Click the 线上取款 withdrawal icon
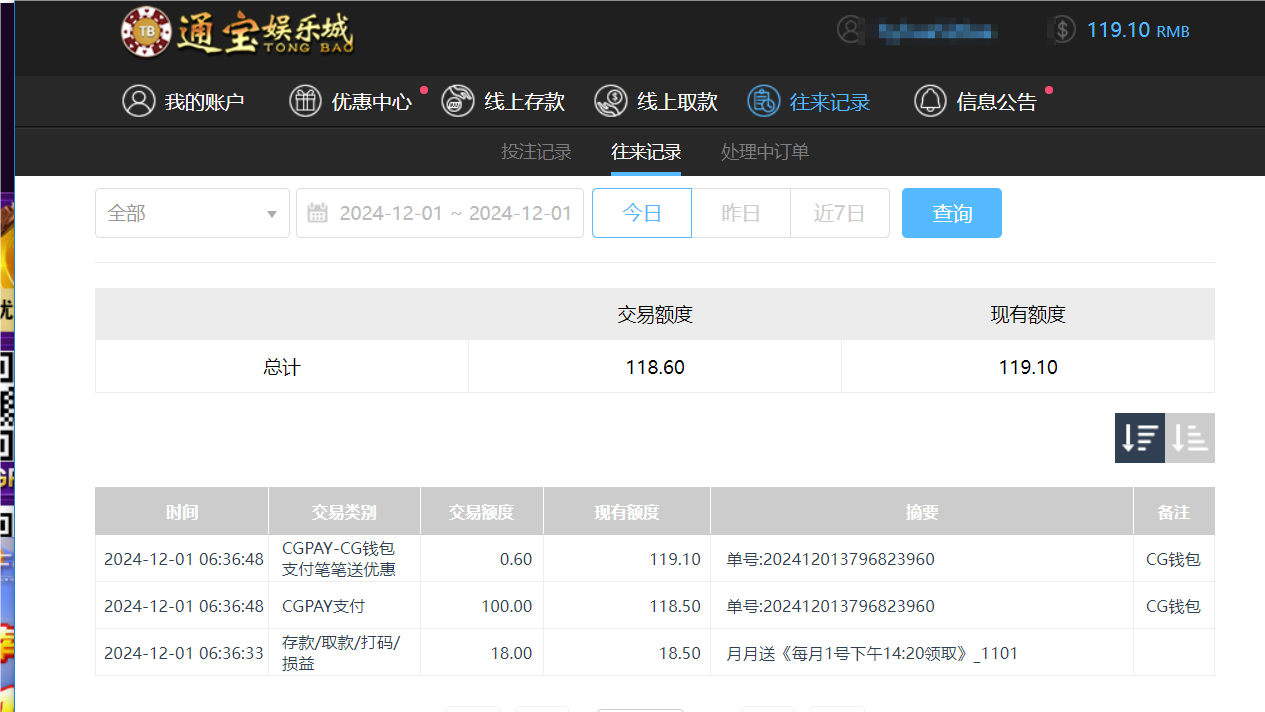Viewport: 1265px width, 712px height. pos(609,100)
